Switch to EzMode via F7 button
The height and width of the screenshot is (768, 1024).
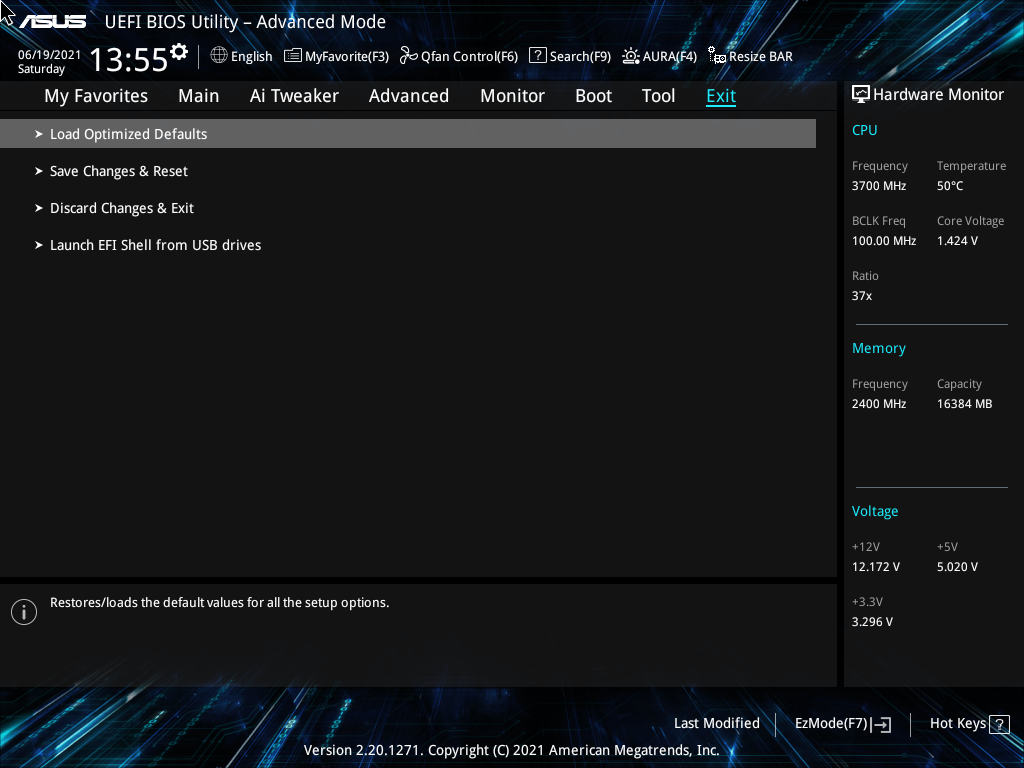pyautogui.click(x=841, y=723)
